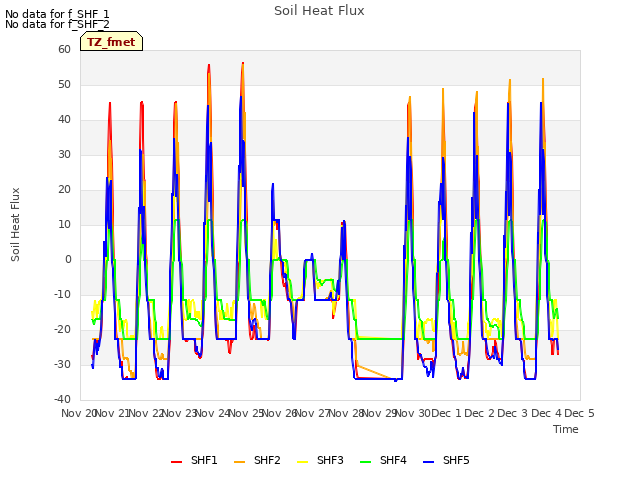This screenshot has height=480, width=640.
Task: Click the red SHF1 legend swatch
Action: point(176,461)
